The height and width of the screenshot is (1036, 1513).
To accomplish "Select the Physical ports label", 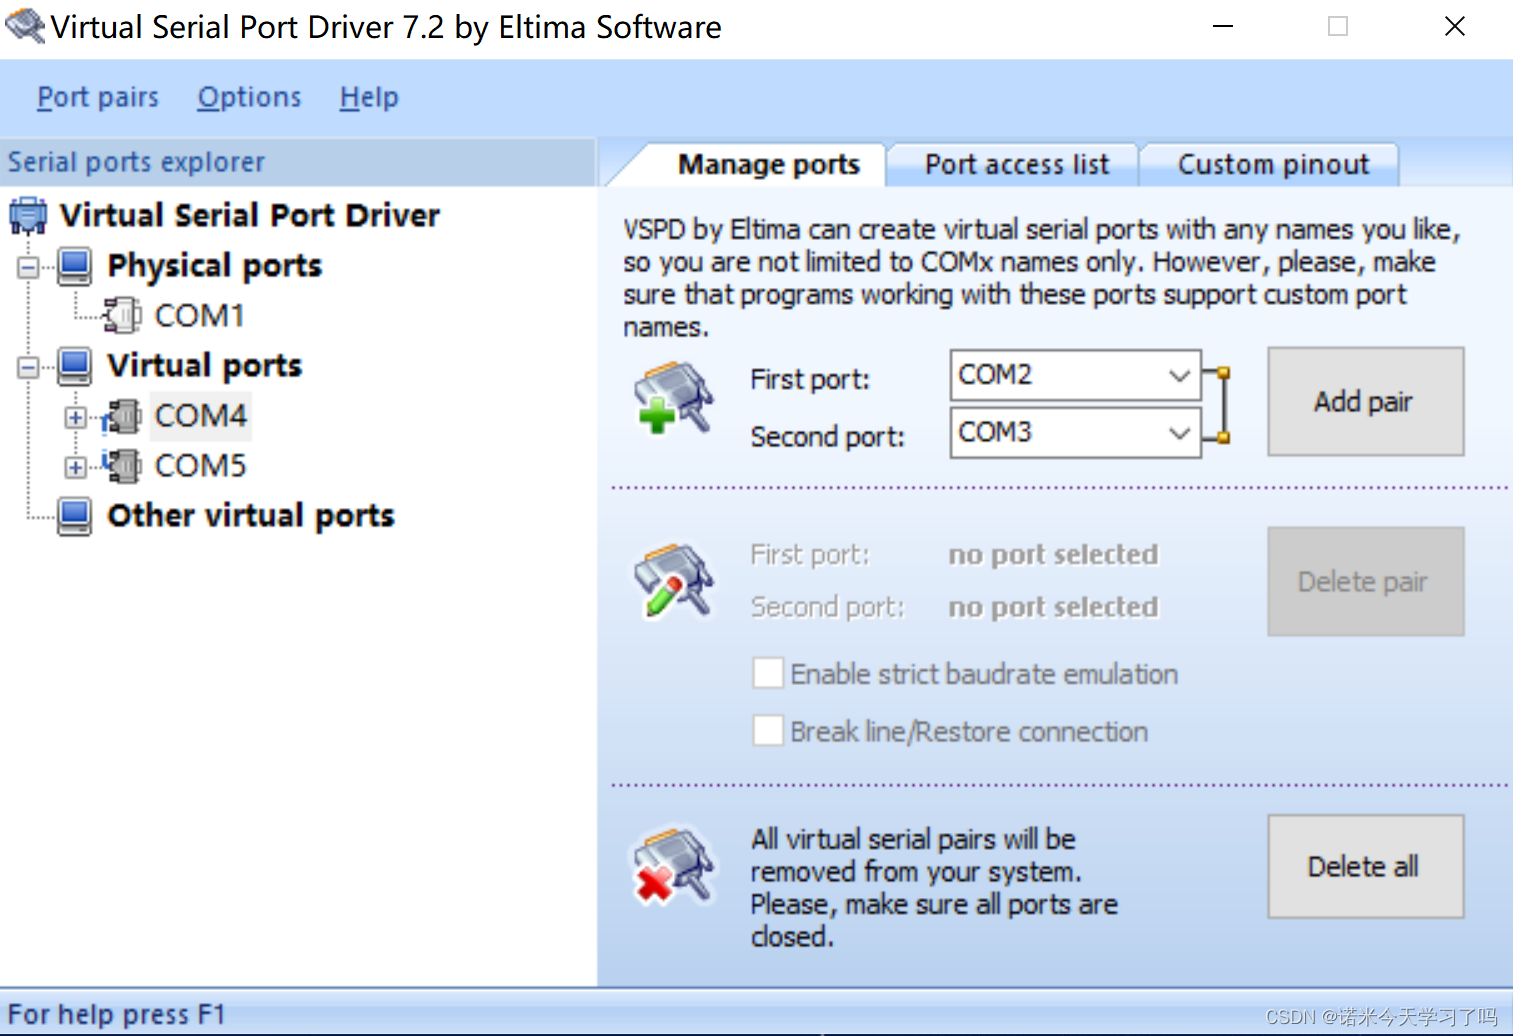I will click(x=215, y=266).
